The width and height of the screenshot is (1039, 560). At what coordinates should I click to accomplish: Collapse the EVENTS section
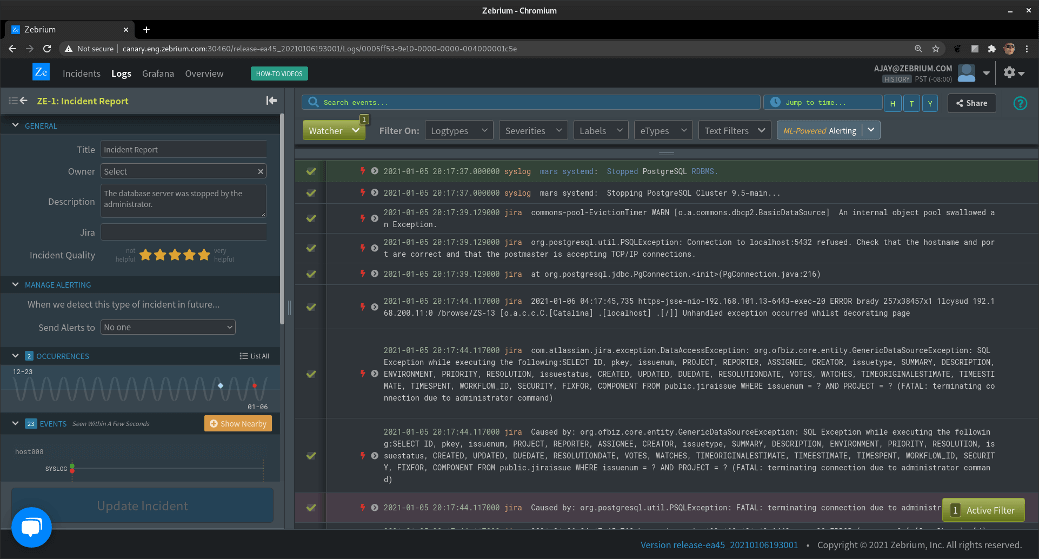[x=15, y=423]
